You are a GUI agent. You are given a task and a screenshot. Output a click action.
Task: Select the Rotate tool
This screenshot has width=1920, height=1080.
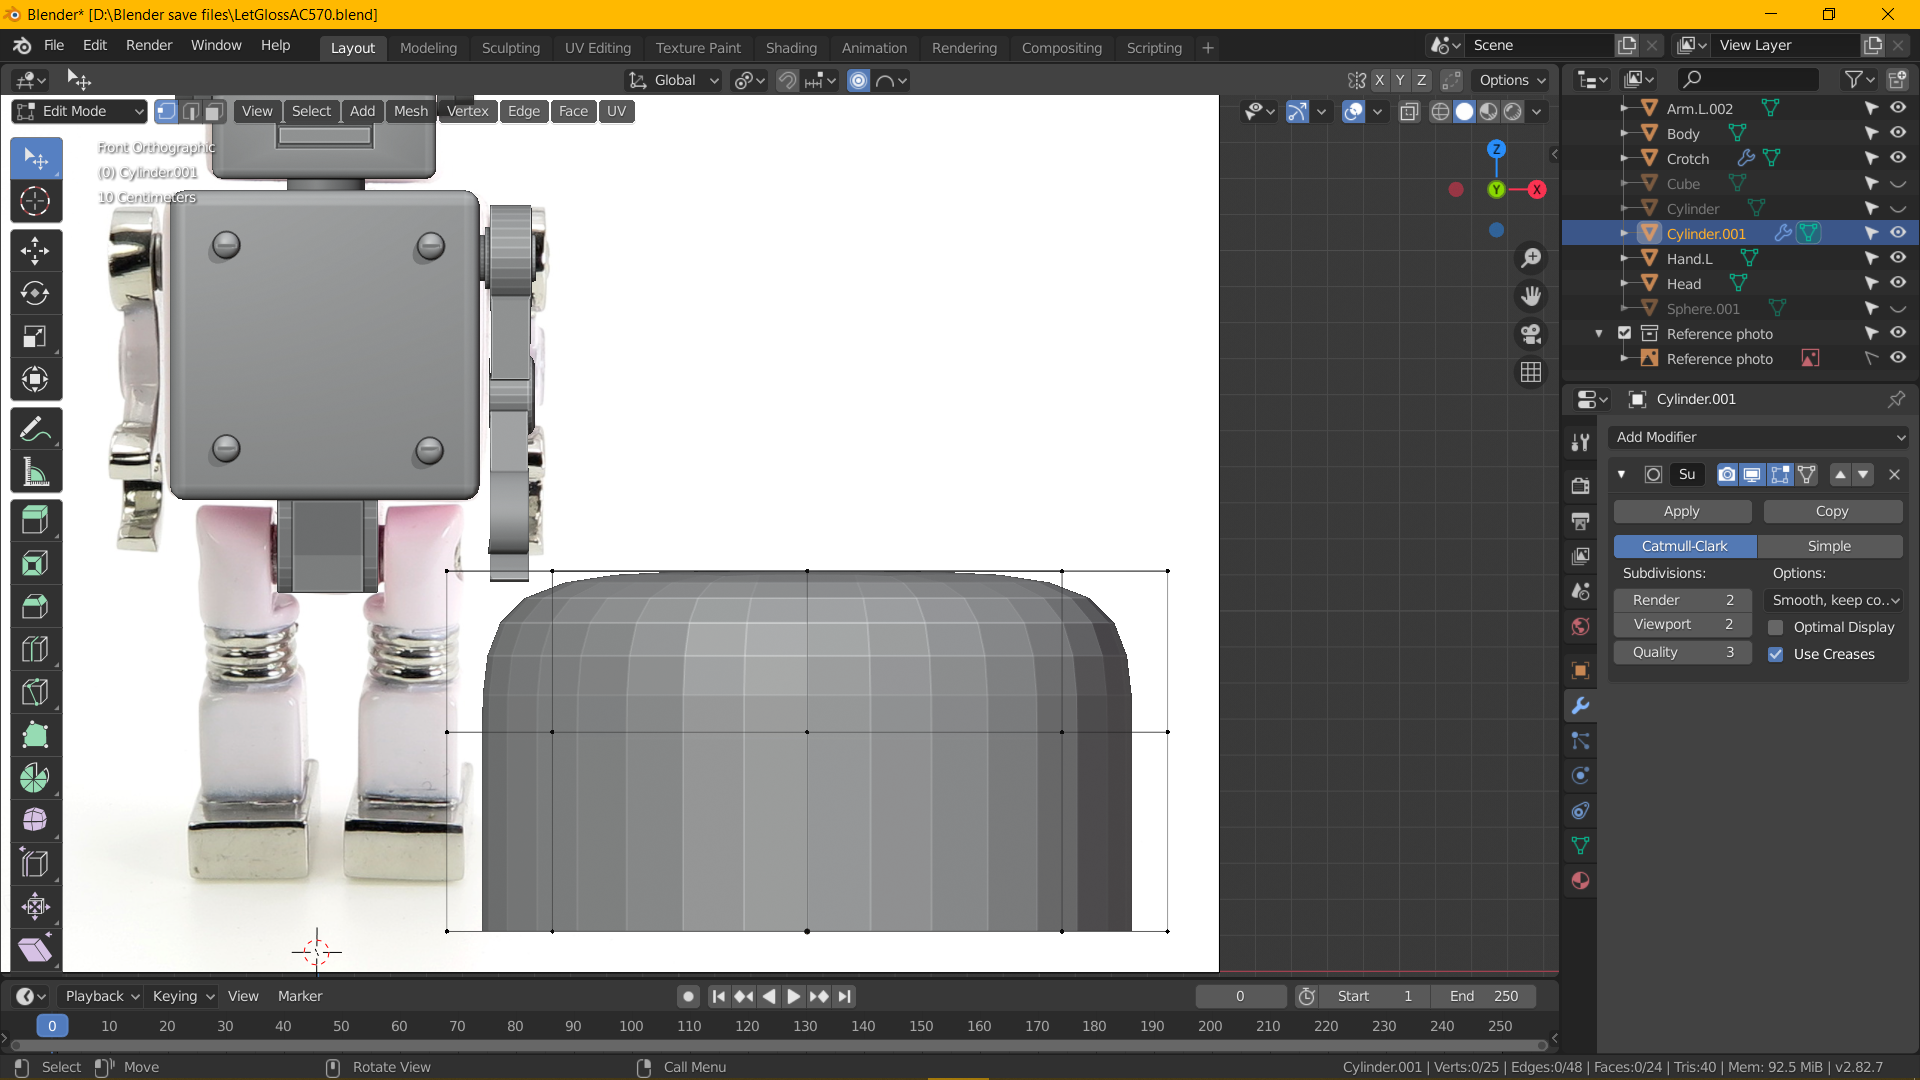coord(35,294)
